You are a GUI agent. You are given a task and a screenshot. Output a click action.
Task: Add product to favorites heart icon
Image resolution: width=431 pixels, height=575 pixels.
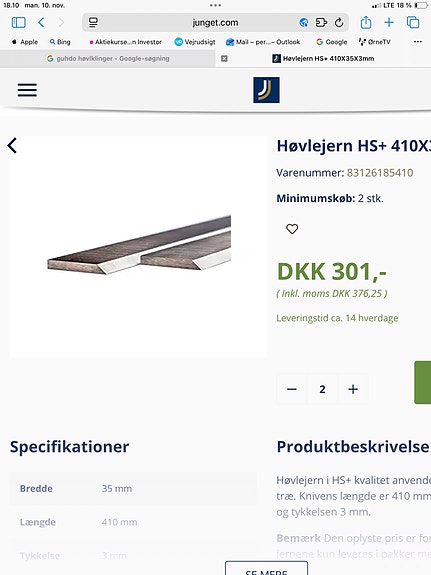coord(292,229)
